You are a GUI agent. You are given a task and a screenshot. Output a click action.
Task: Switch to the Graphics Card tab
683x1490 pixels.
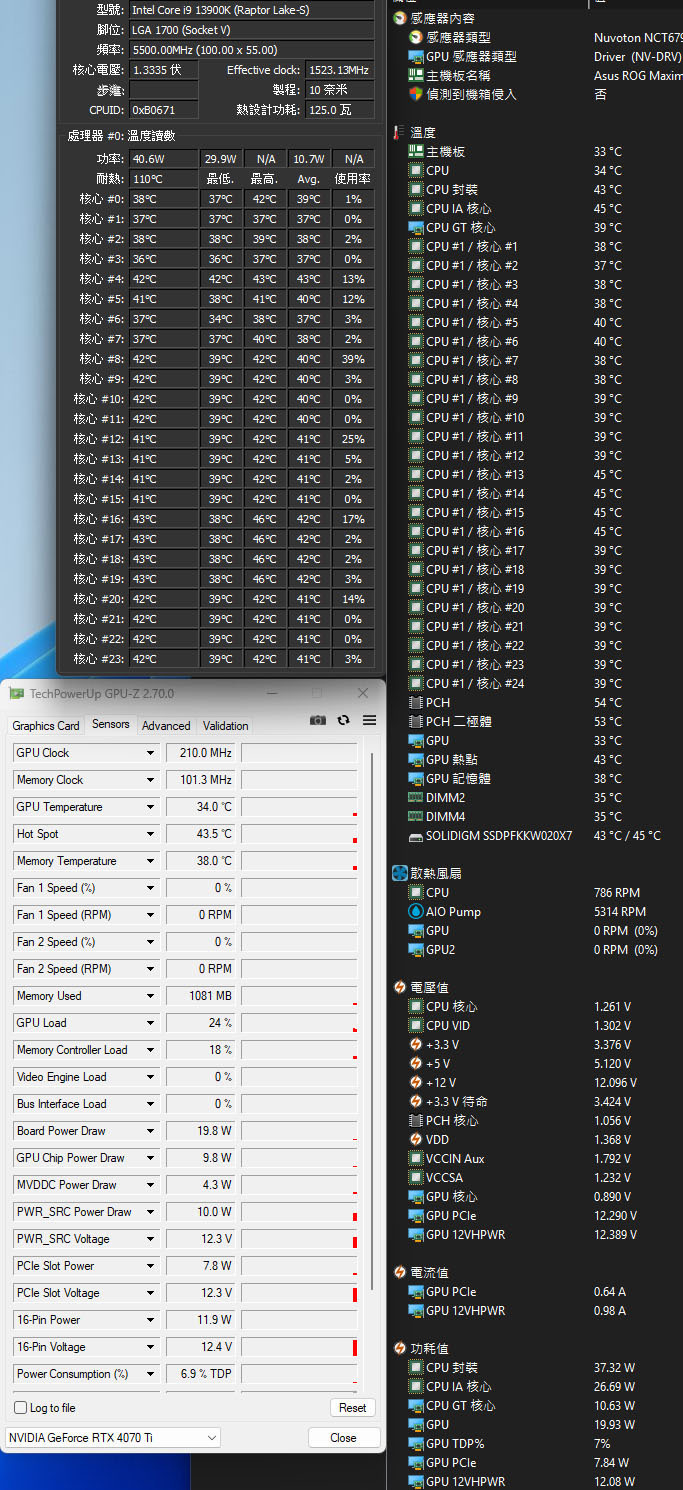(x=46, y=726)
